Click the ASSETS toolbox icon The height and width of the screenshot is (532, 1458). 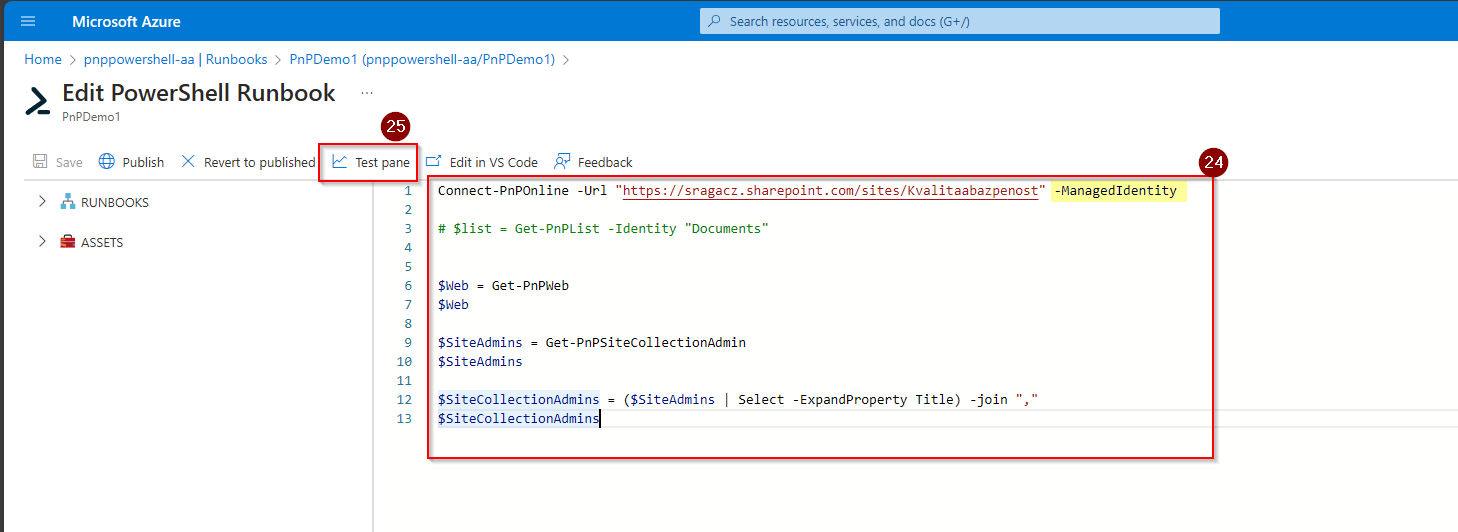coord(68,242)
